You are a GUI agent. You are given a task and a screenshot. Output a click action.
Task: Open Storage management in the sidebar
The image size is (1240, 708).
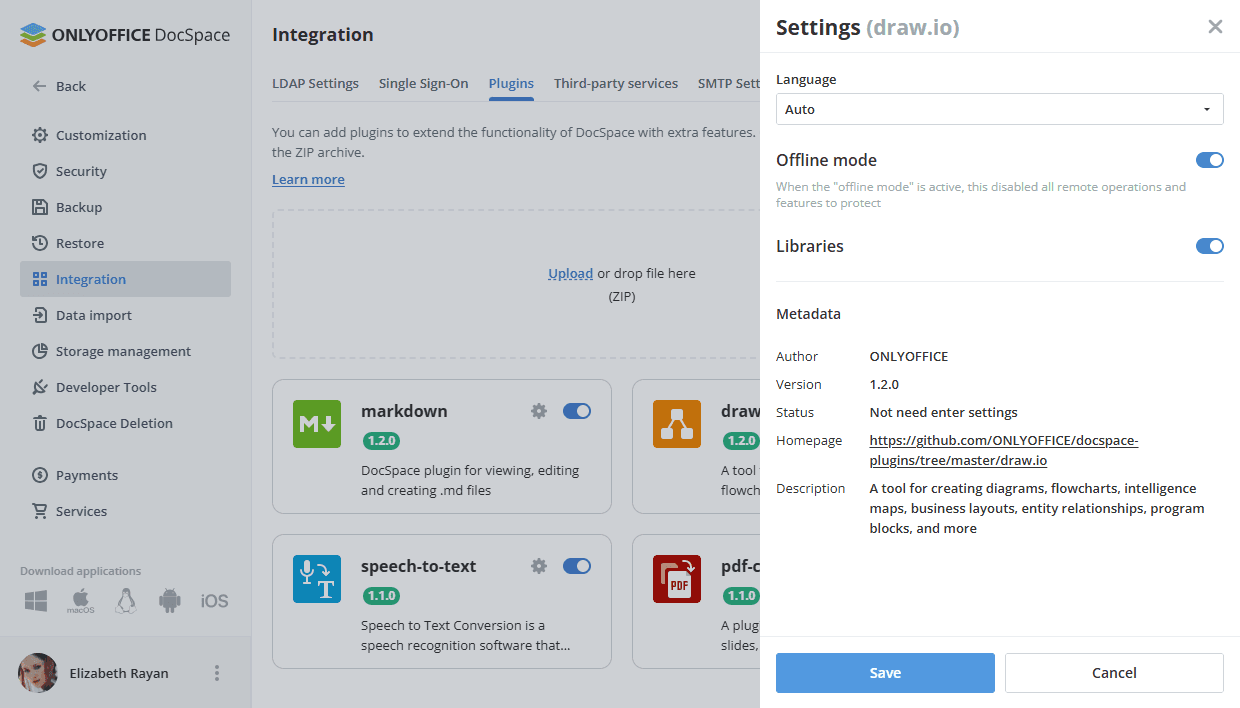click(123, 351)
